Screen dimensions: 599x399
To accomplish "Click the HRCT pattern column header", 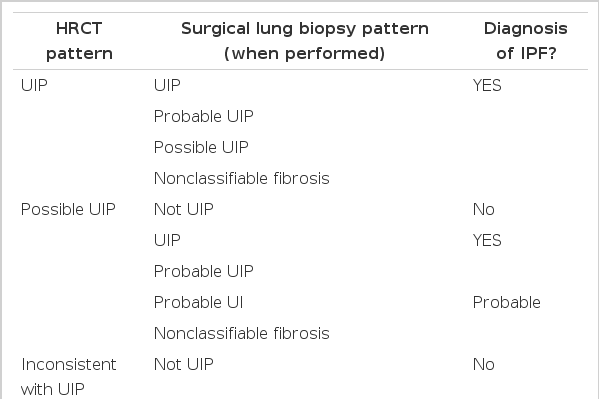I will [x=79, y=41].
